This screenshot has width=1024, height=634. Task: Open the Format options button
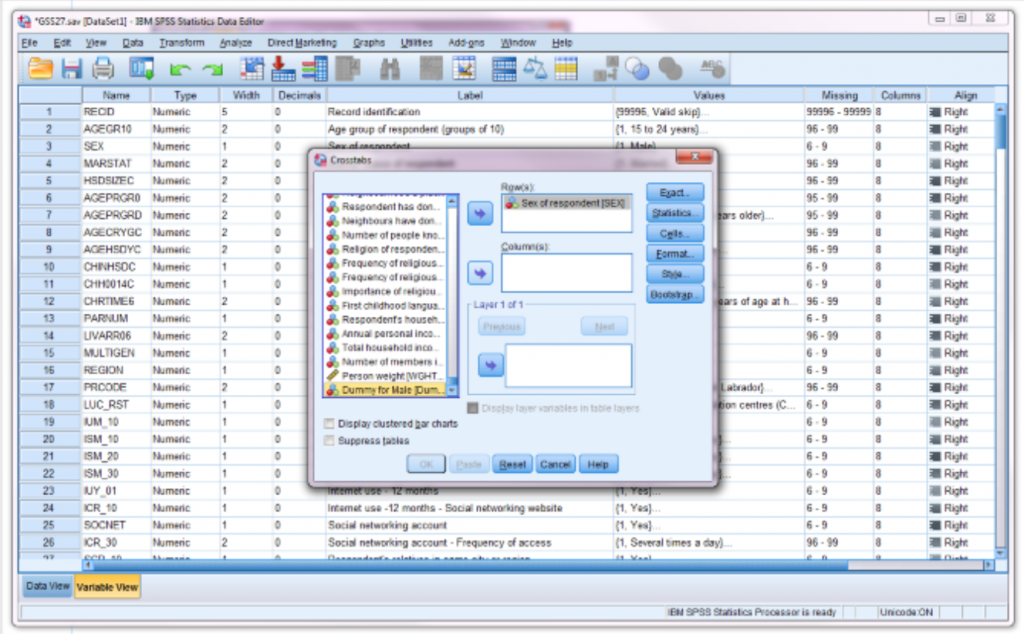coord(675,253)
